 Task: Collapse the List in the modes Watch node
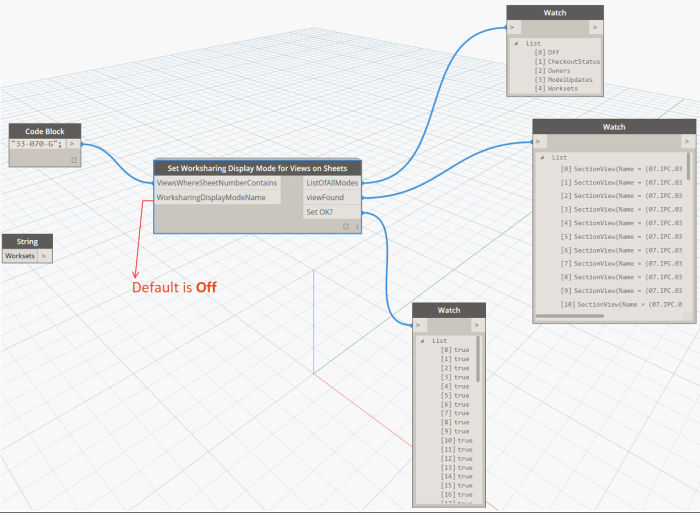click(x=517, y=44)
